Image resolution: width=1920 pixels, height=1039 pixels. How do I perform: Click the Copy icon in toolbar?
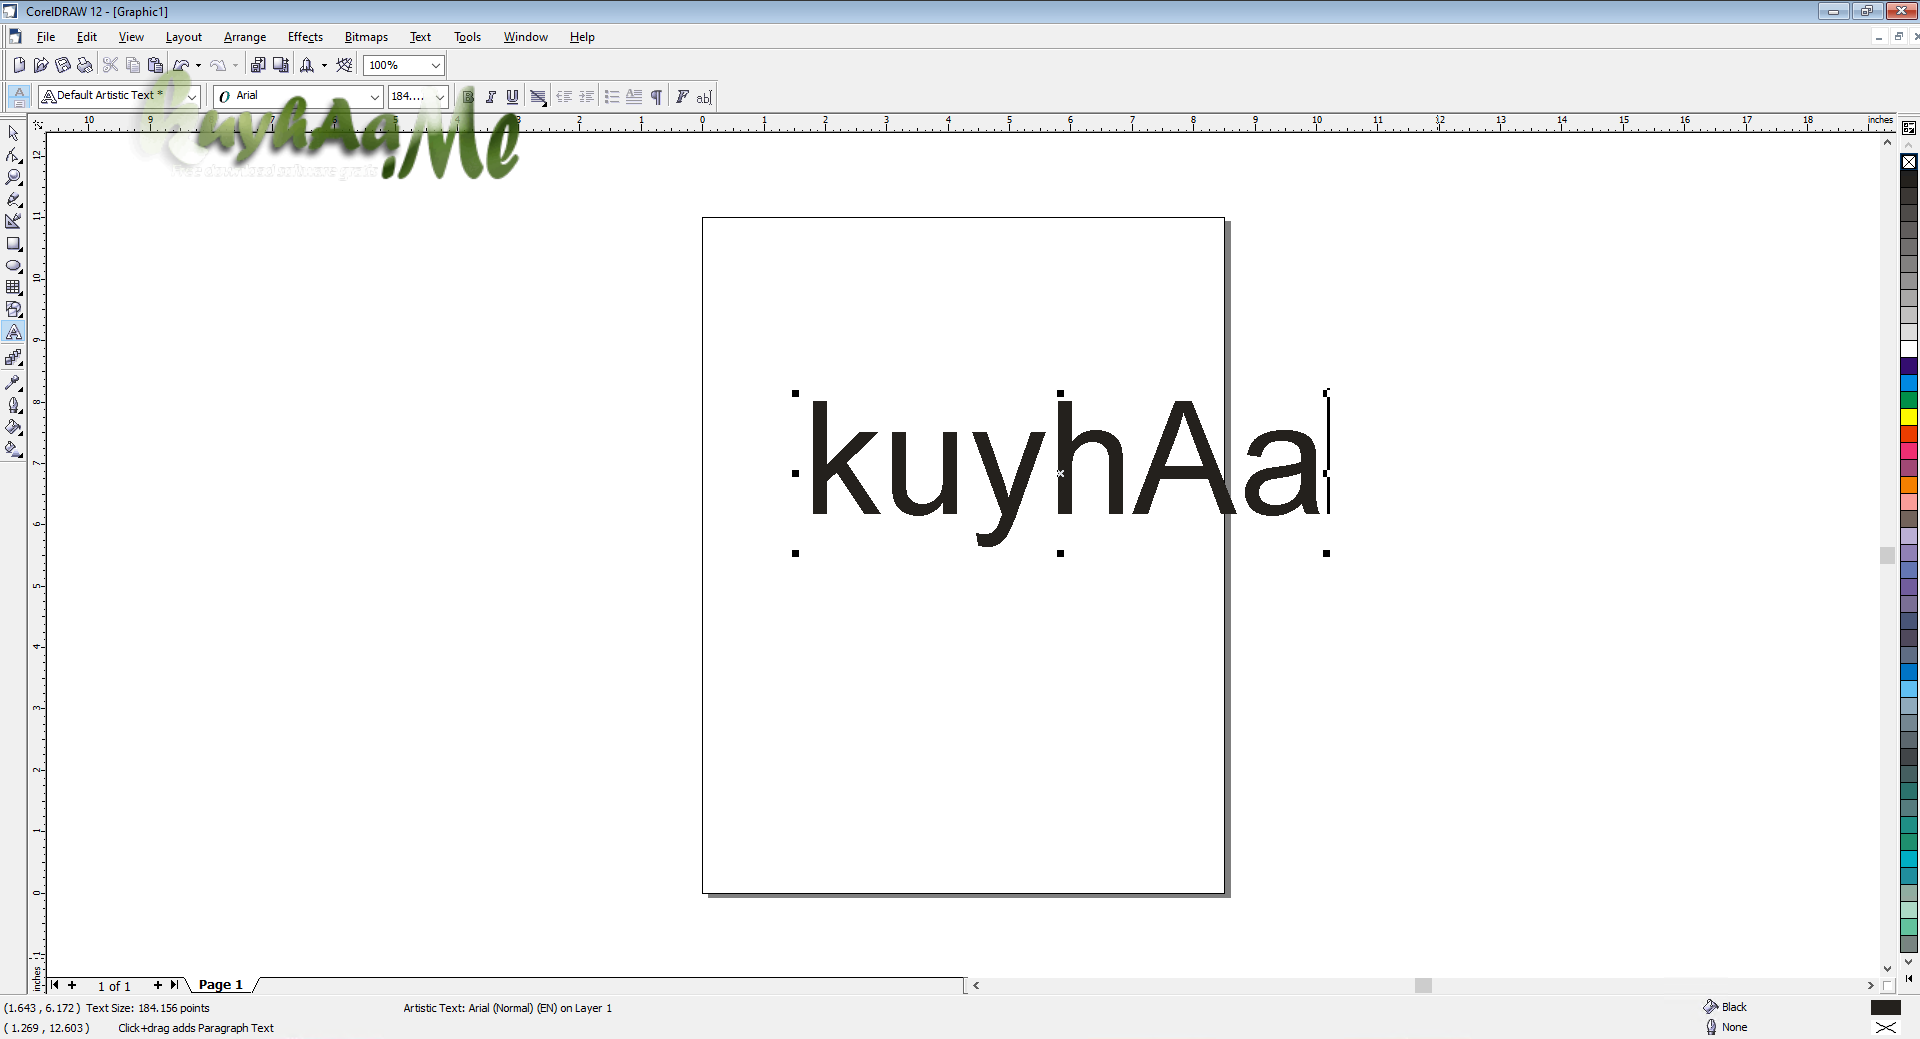[x=133, y=65]
